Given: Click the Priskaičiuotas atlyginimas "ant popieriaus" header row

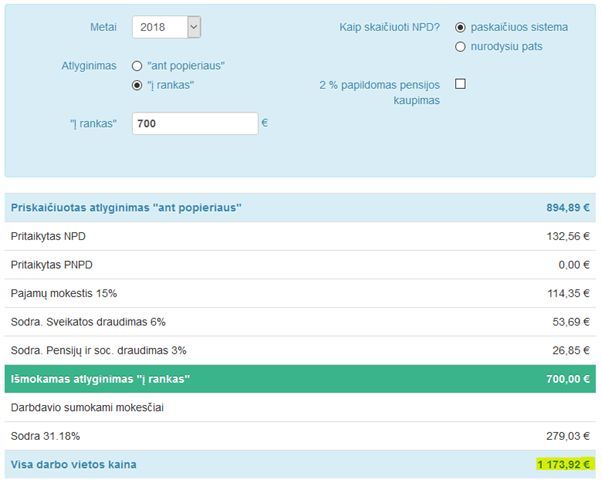Looking at the screenshot, I should tap(126, 208).
